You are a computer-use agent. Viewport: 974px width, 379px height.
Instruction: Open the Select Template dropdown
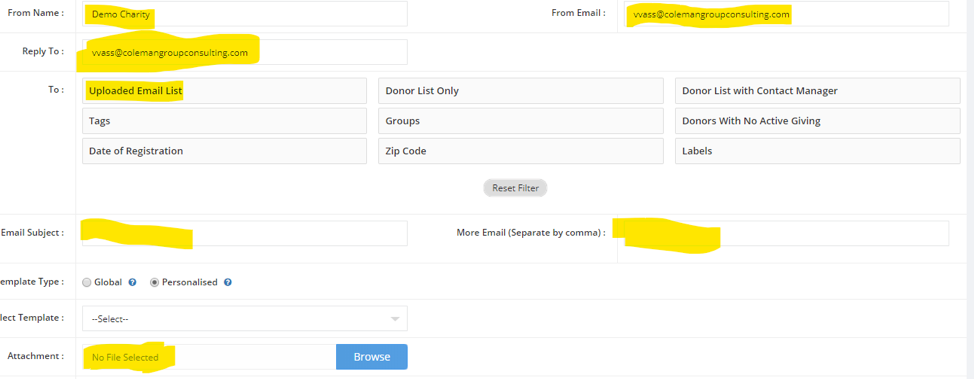245,318
